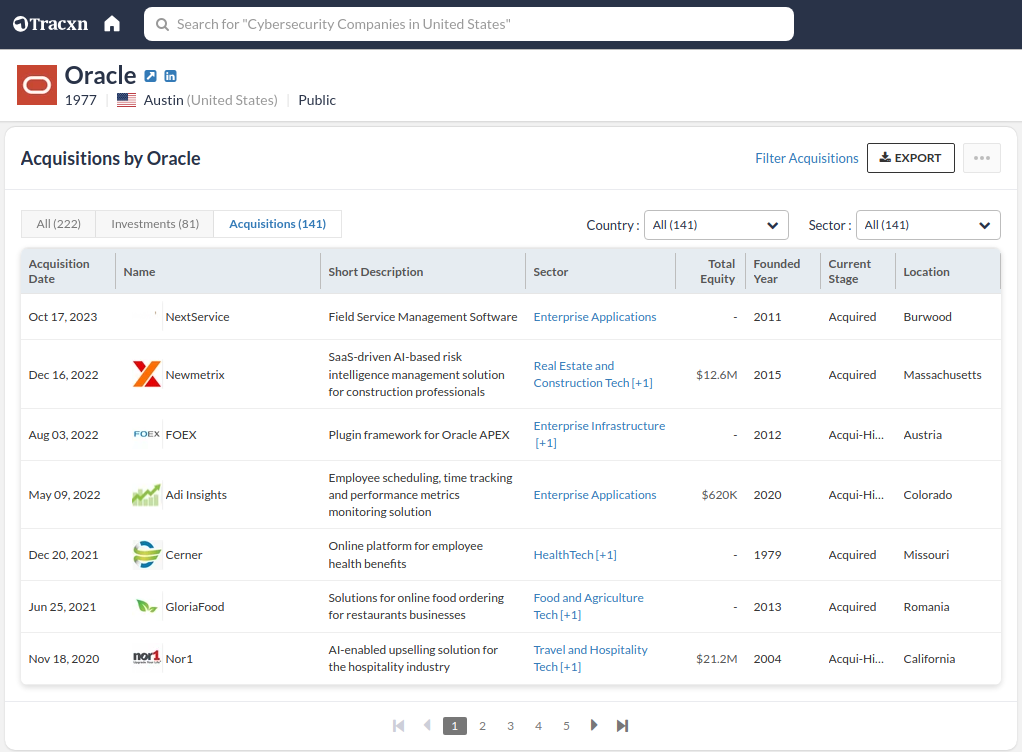The image size is (1022, 752).
Task: Click the Austria location cell
Action: pyautogui.click(x=922, y=435)
